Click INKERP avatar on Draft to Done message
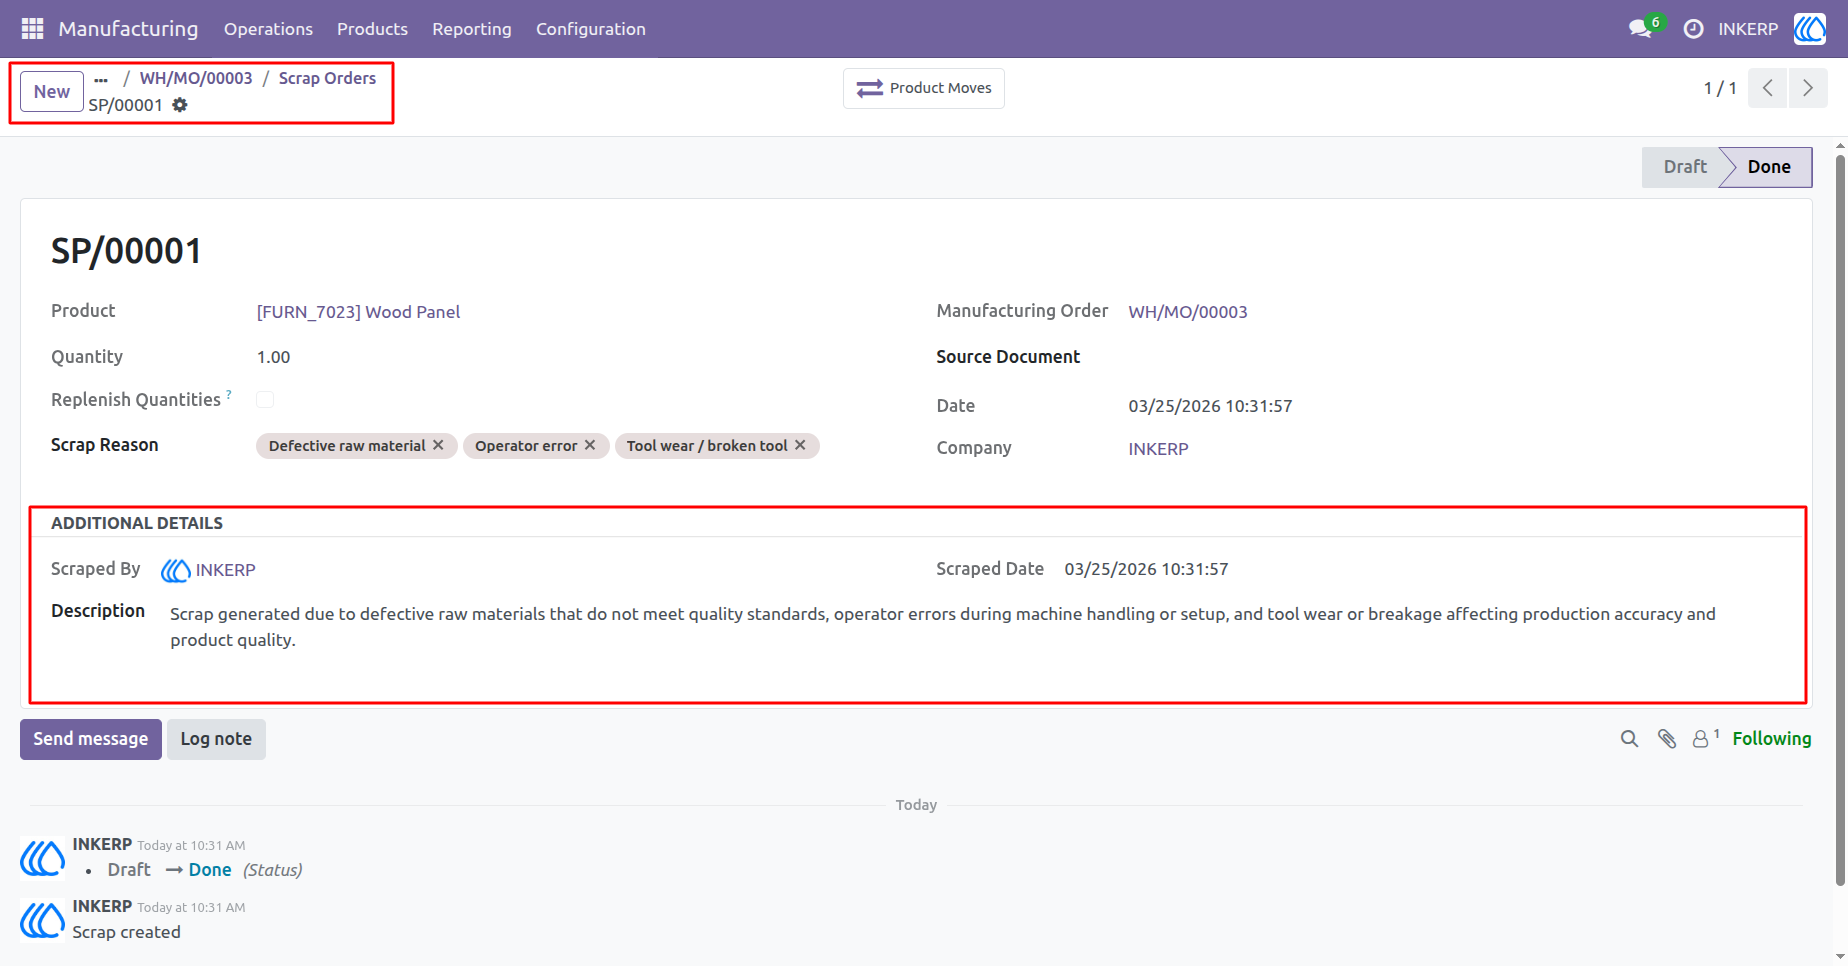 pyautogui.click(x=43, y=858)
